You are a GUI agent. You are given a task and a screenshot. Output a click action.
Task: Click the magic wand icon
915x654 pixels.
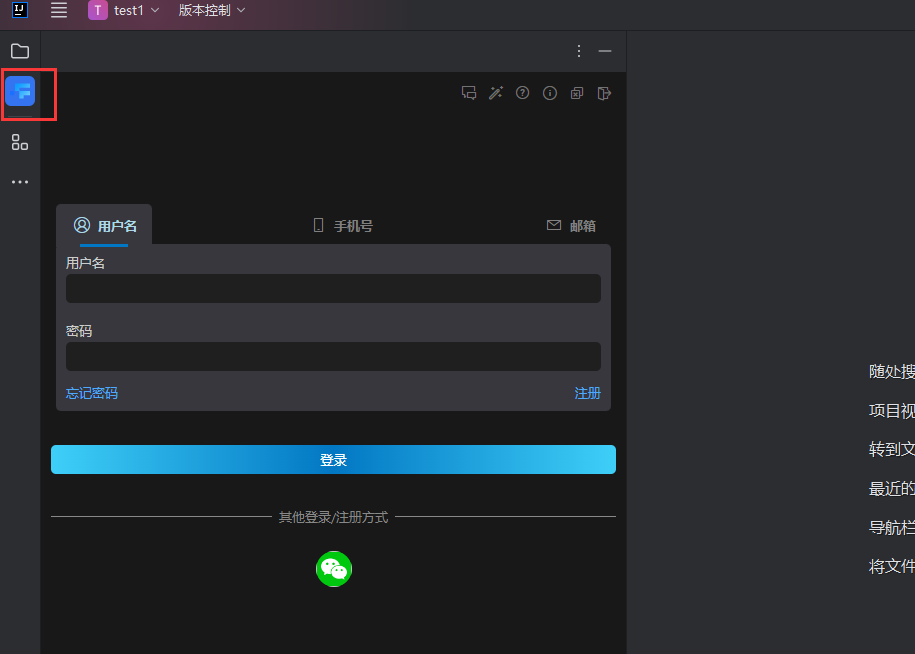[x=495, y=93]
